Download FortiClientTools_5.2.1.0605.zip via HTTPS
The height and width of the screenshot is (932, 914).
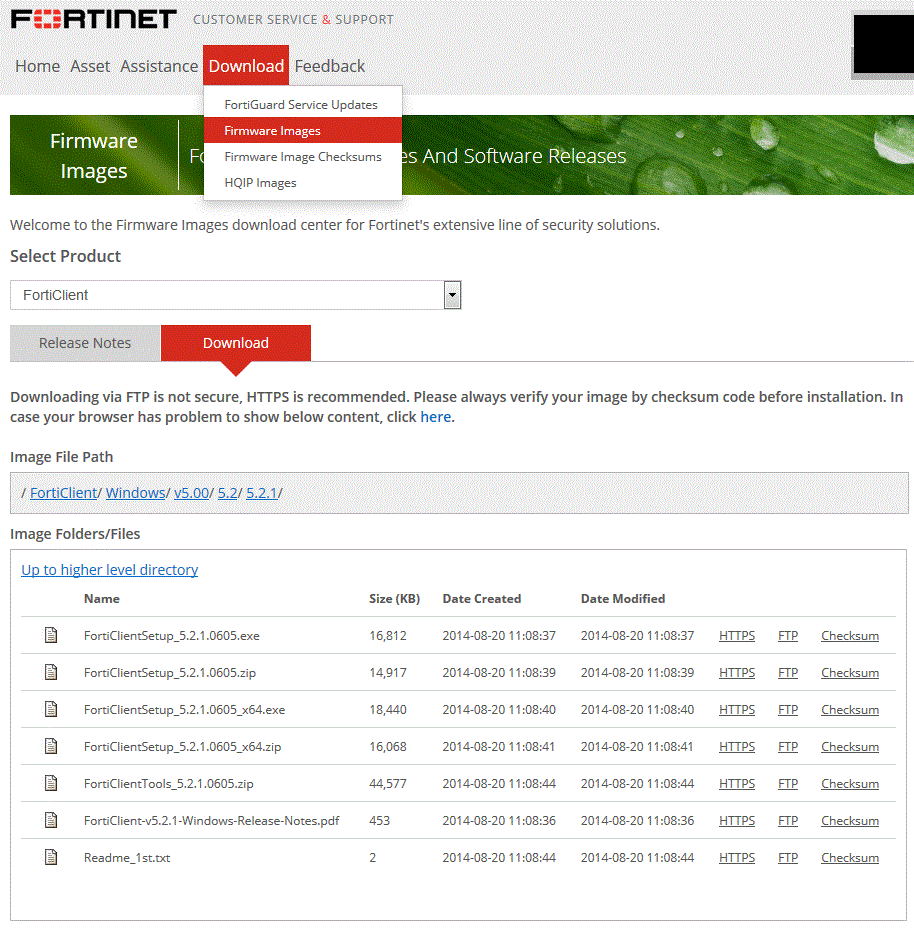[x=737, y=783]
